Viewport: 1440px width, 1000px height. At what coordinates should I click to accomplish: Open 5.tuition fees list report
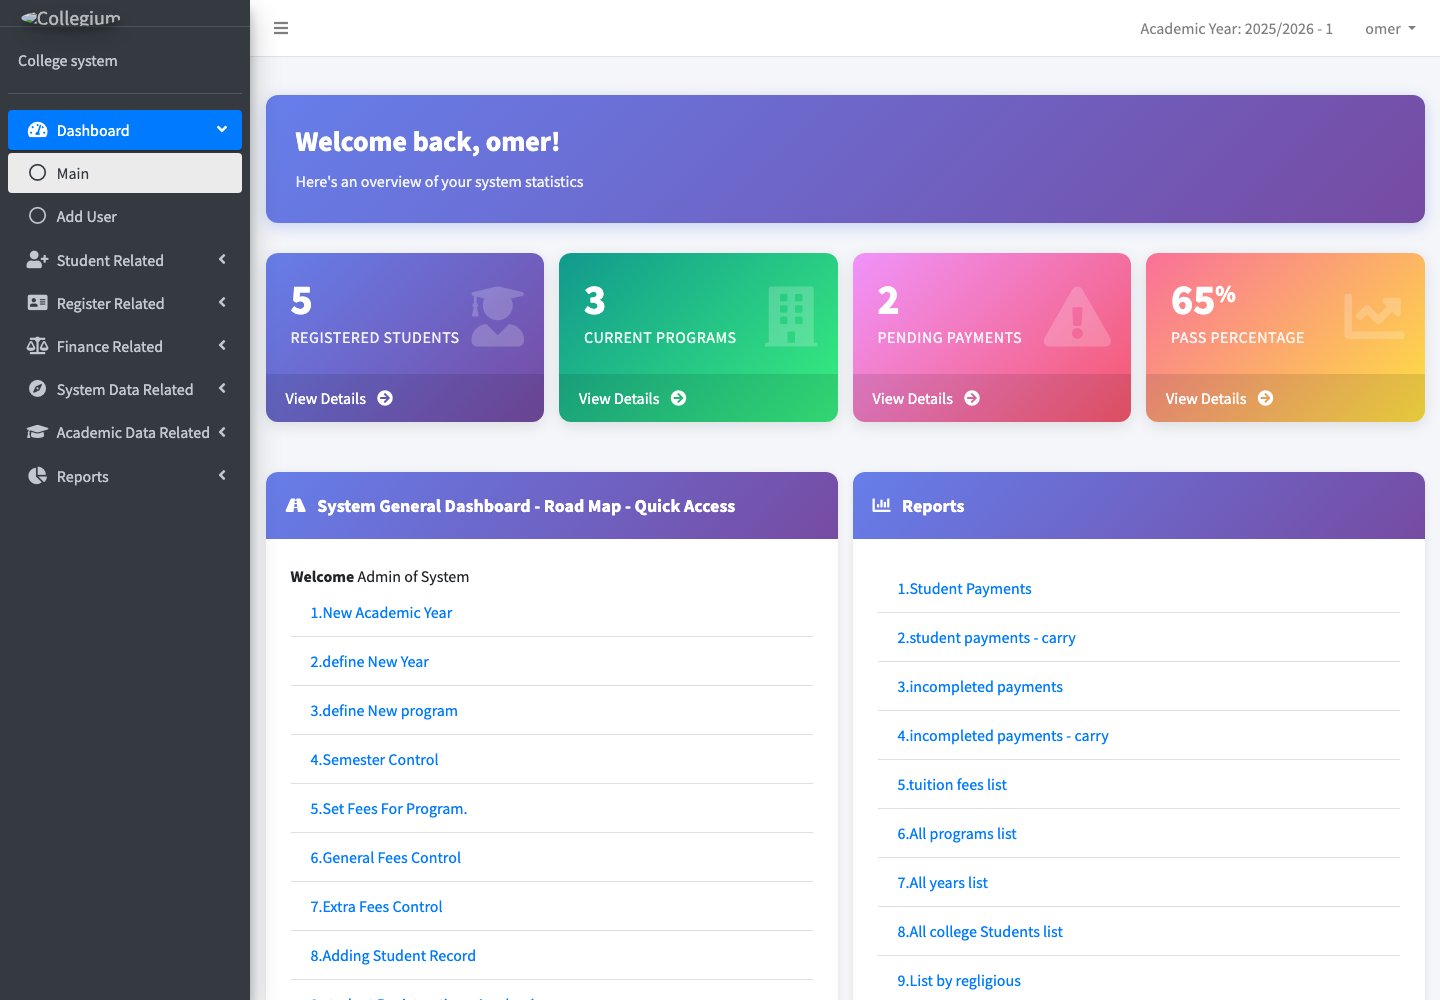point(952,784)
